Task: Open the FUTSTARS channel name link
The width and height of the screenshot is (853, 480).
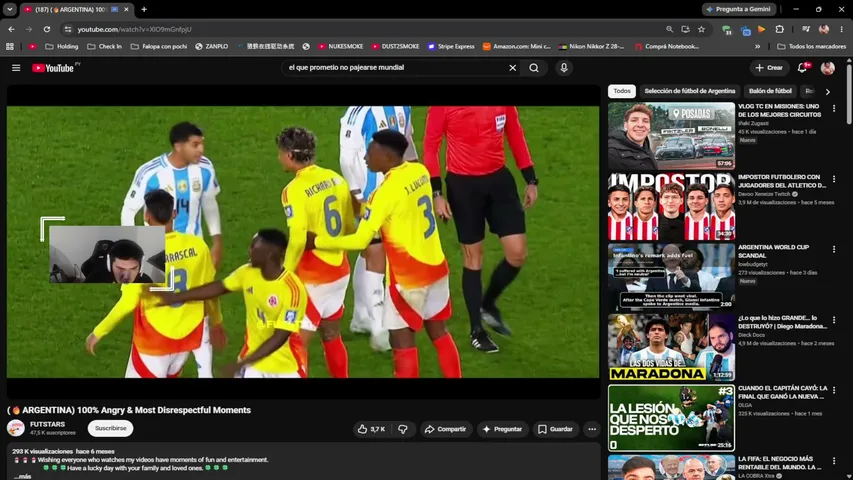Action: coord(47,424)
